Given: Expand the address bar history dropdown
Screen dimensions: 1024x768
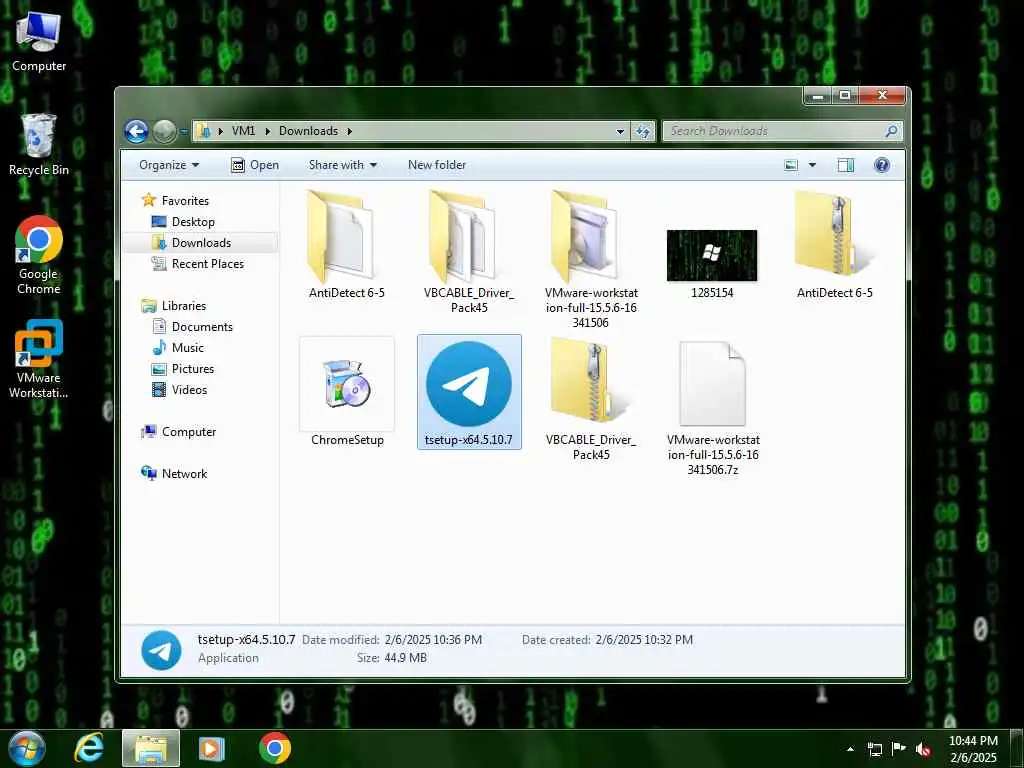Looking at the screenshot, I should click(x=620, y=131).
